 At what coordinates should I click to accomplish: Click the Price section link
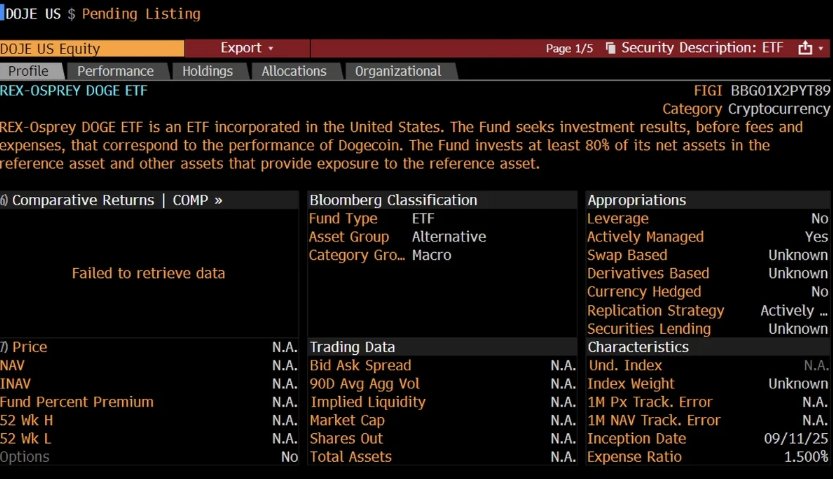tap(29, 347)
